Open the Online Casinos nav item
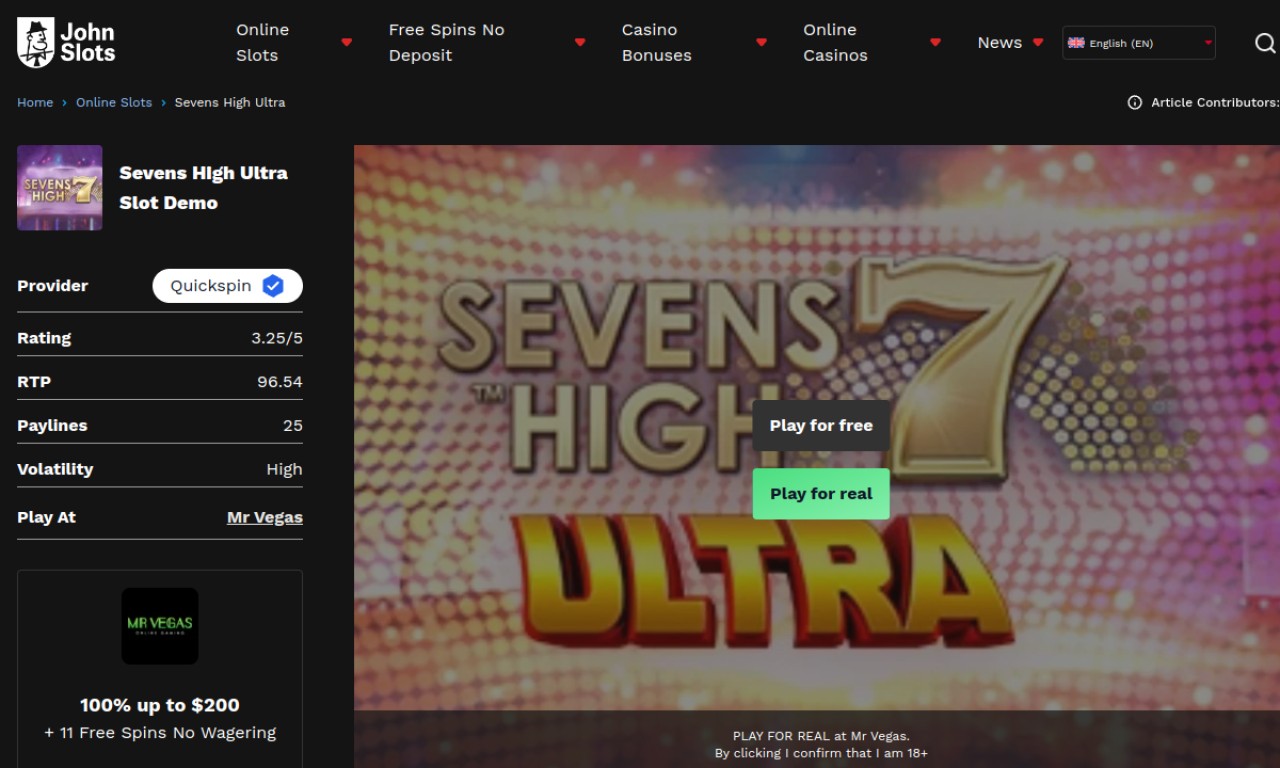This screenshot has width=1280, height=768. click(835, 43)
